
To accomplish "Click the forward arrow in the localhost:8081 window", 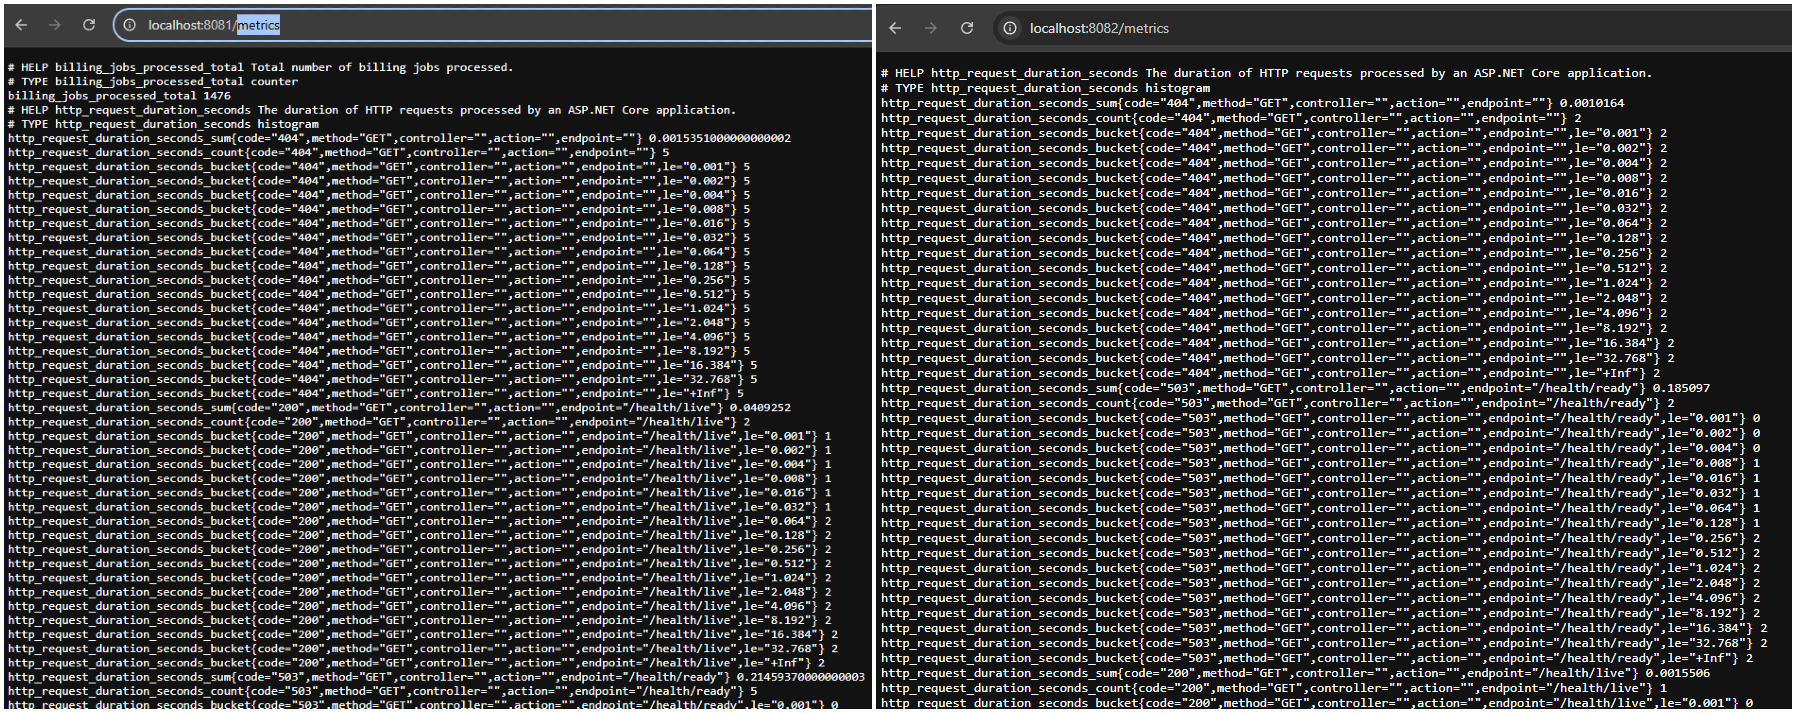I will (55, 25).
